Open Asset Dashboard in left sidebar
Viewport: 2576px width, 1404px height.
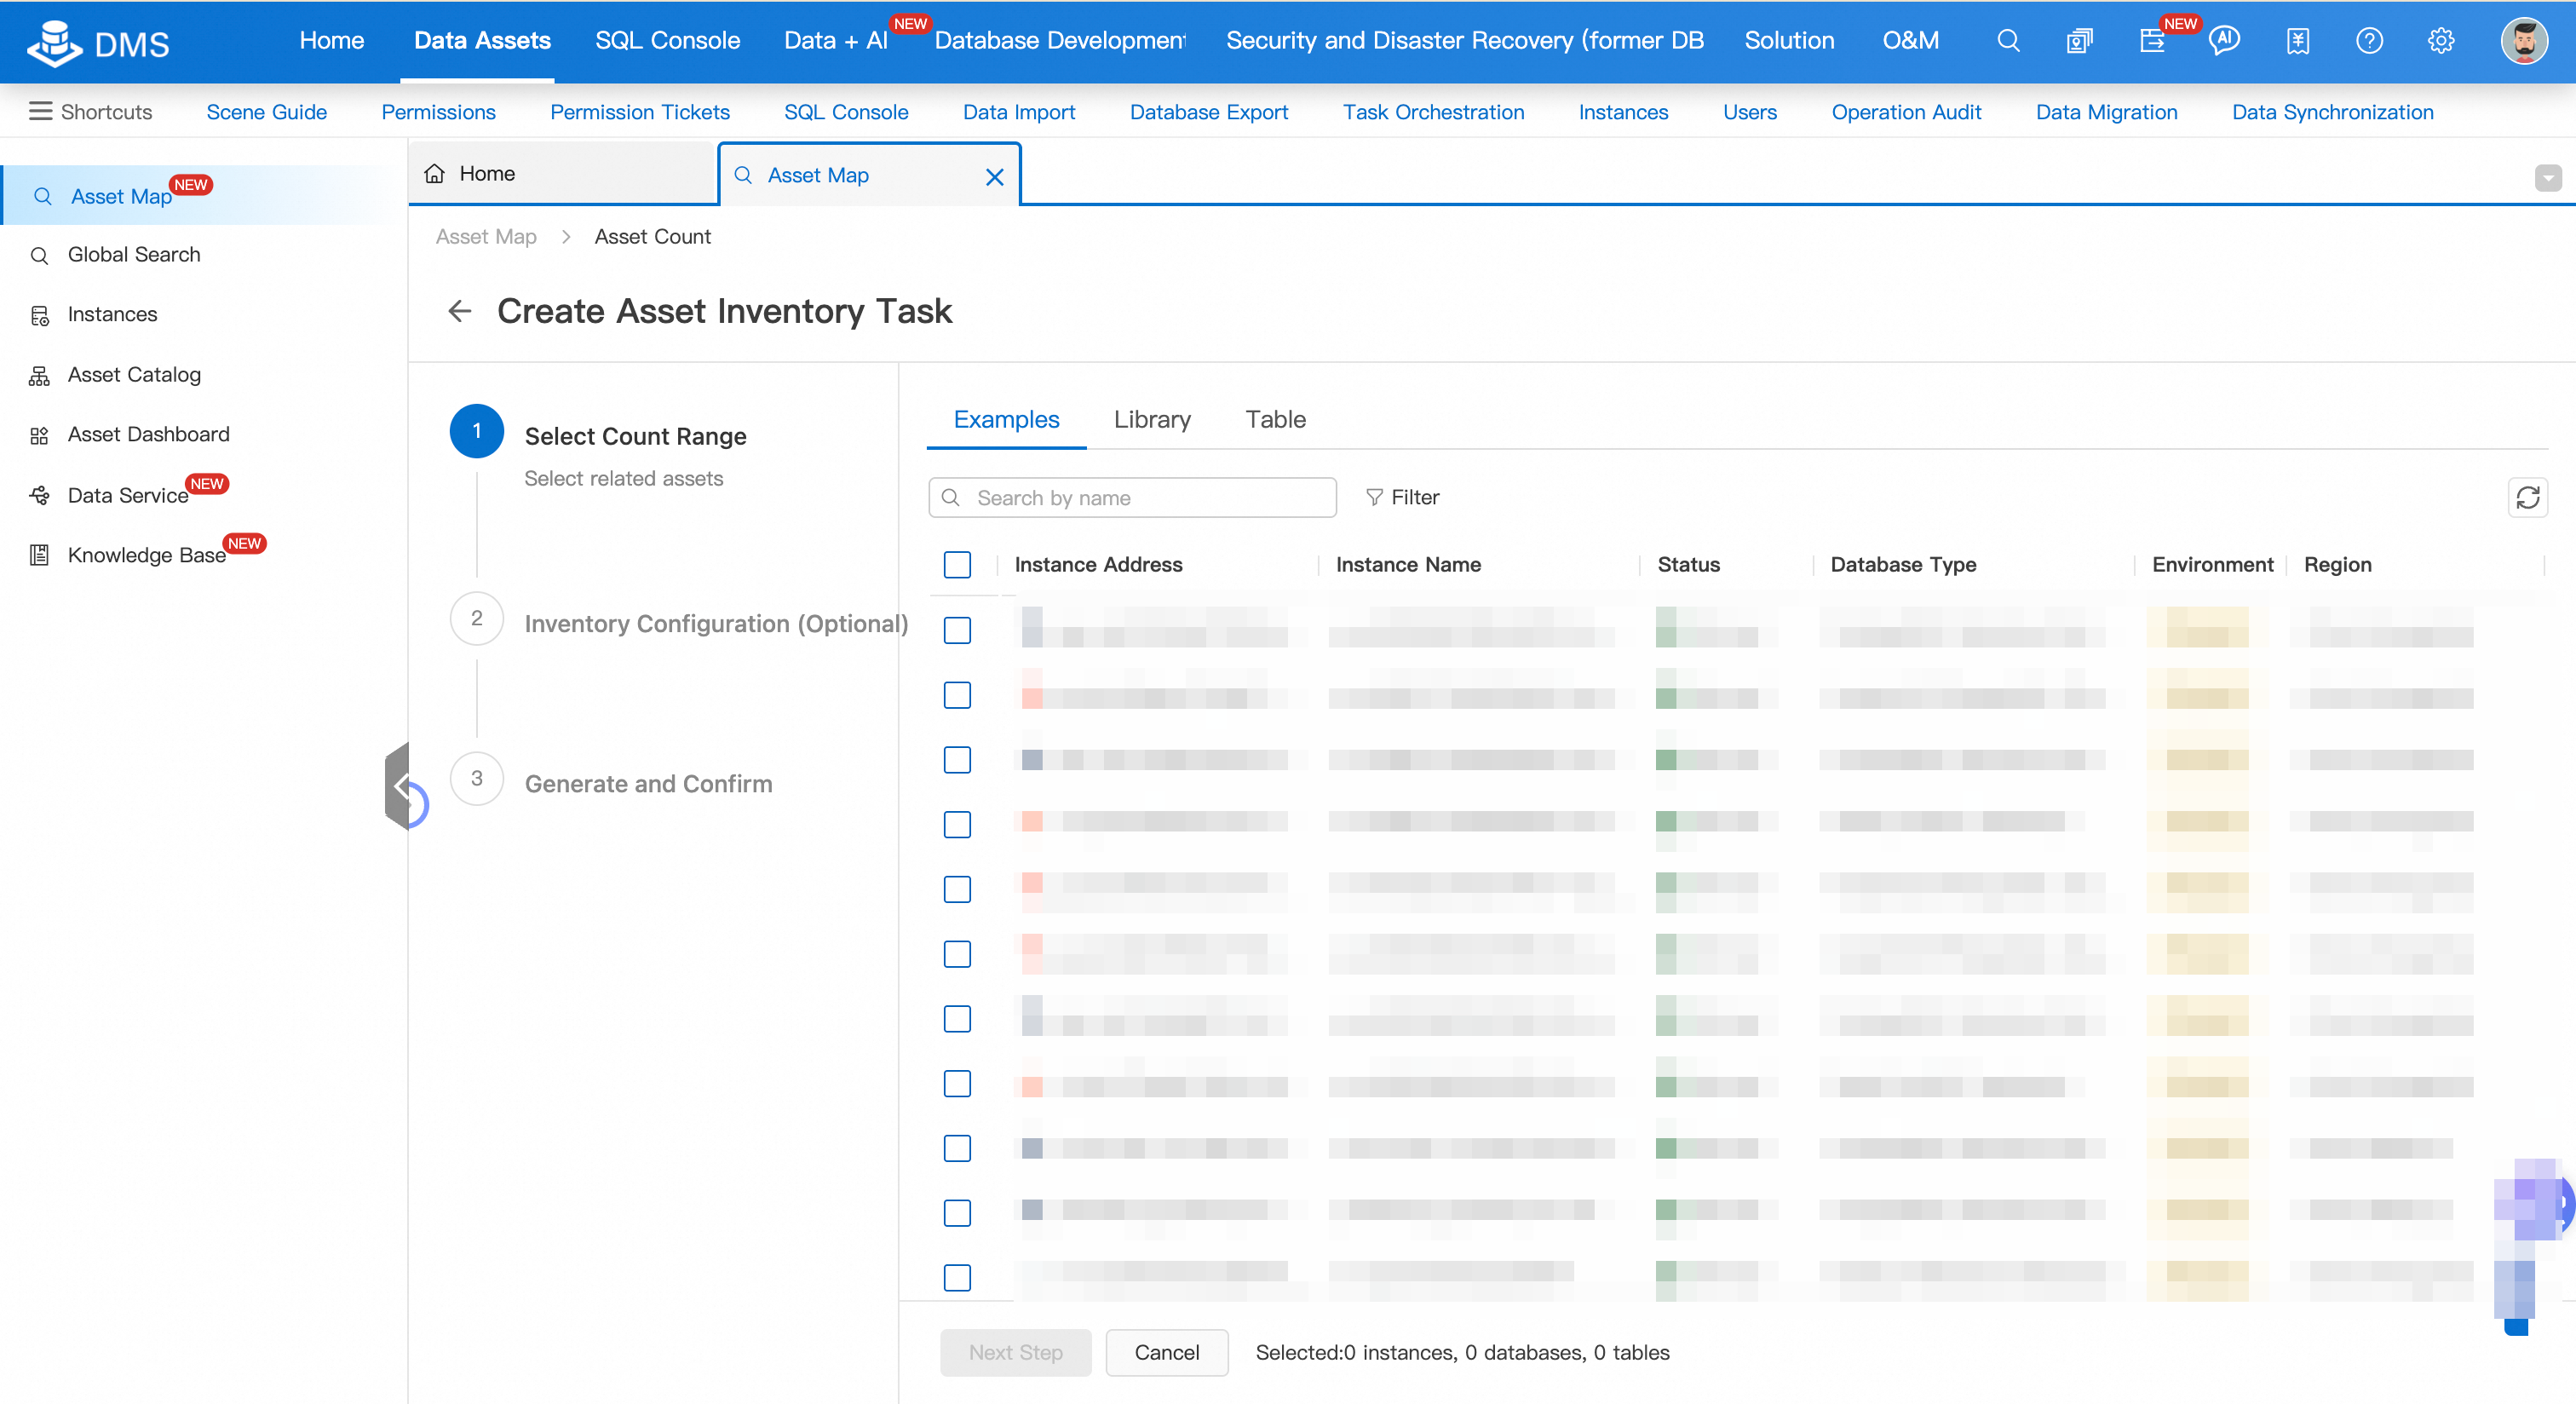click(x=148, y=434)
